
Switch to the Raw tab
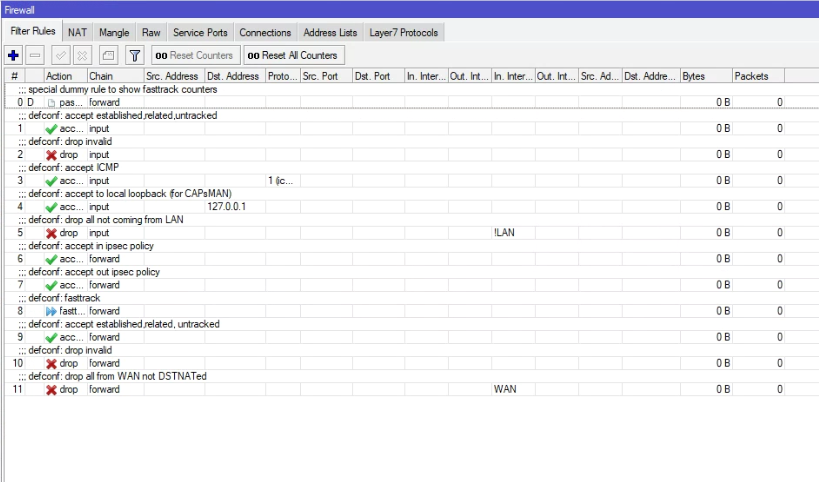[x=151, y=32]
